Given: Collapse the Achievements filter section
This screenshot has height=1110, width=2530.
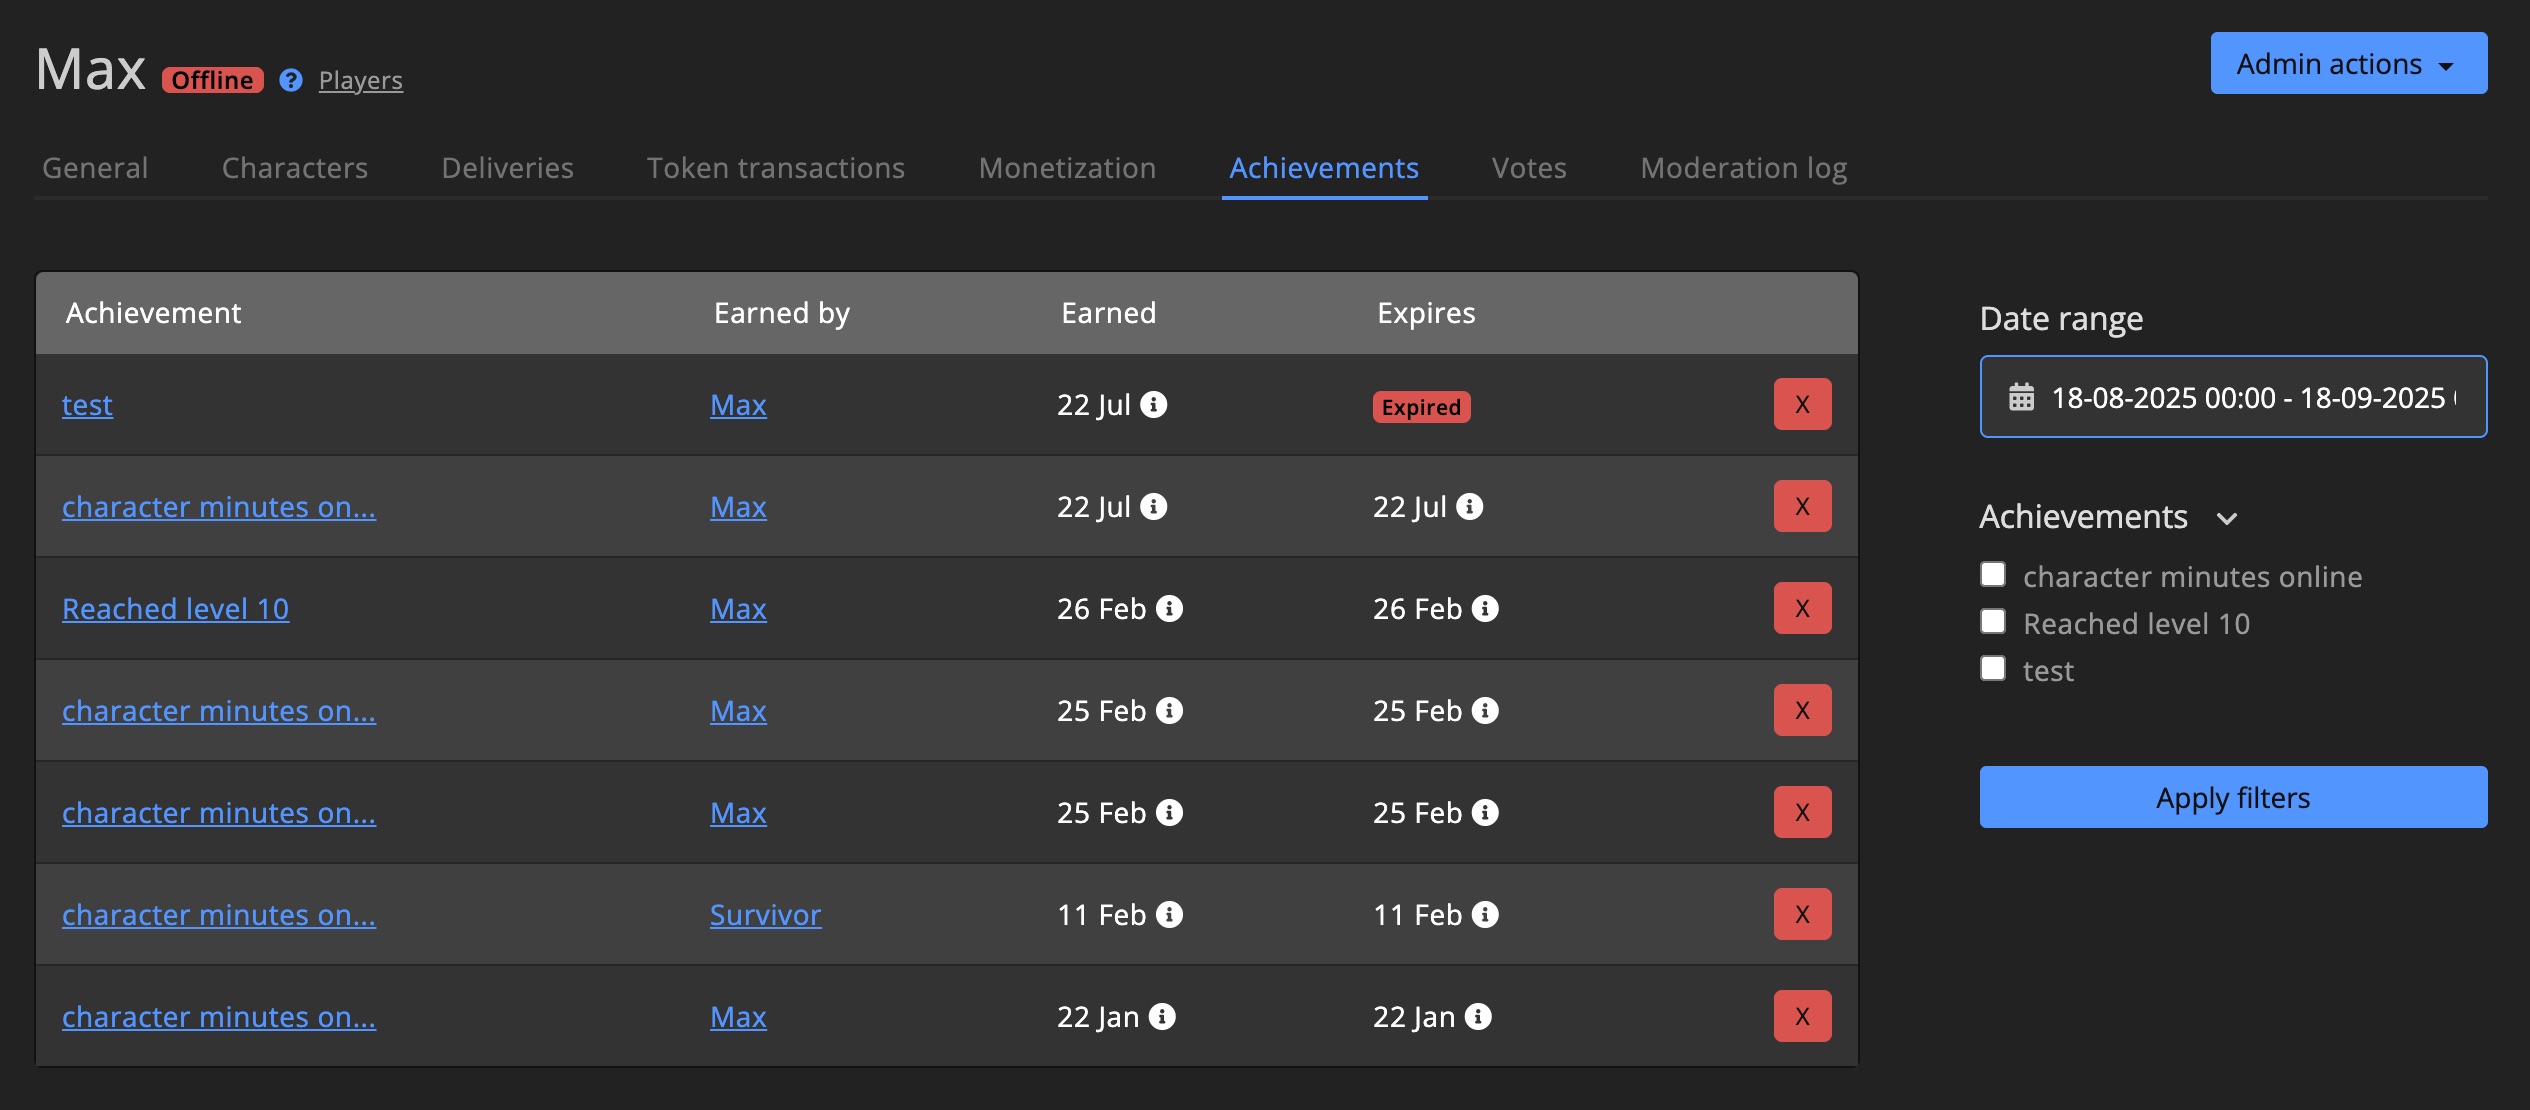Looking at the screenshot, I should click(x=2229, y=519).
